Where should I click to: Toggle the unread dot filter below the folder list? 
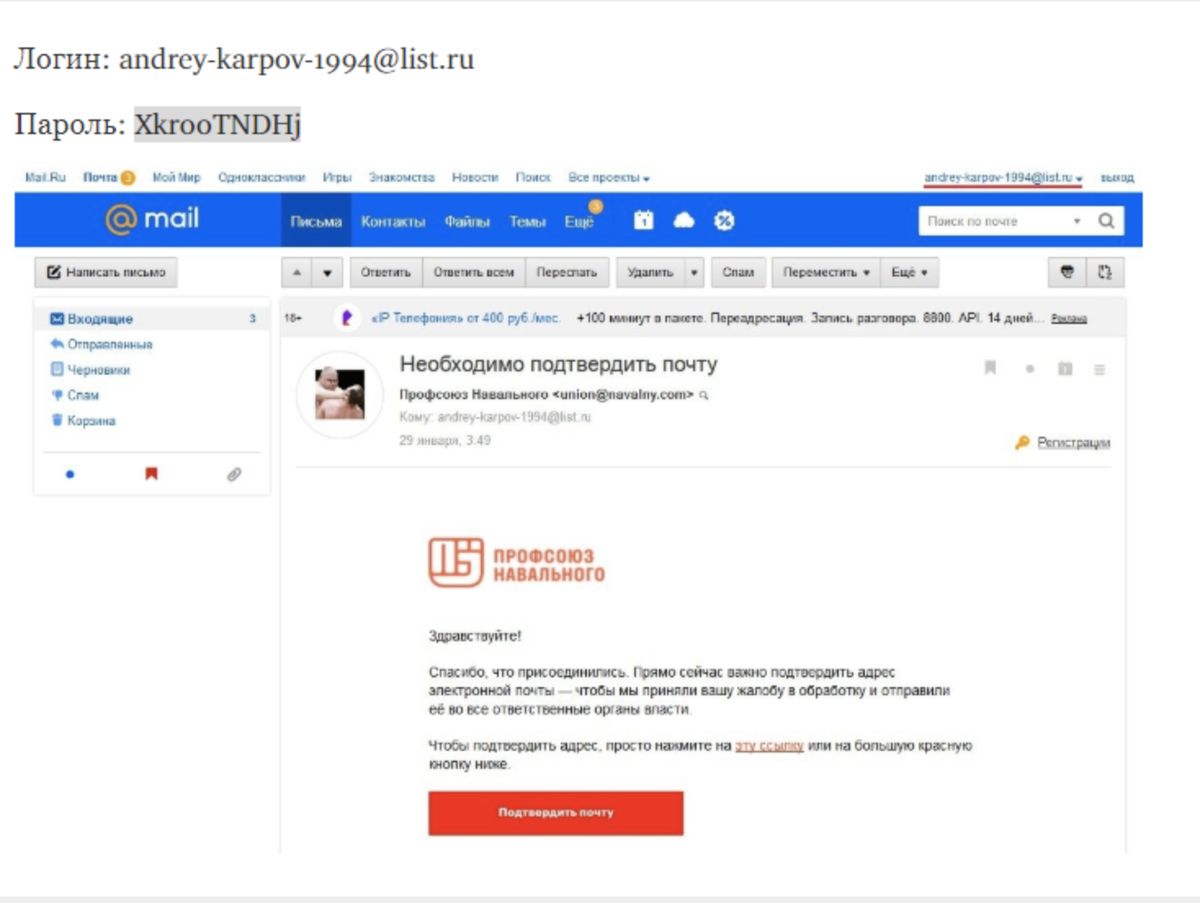click(68, 473)
